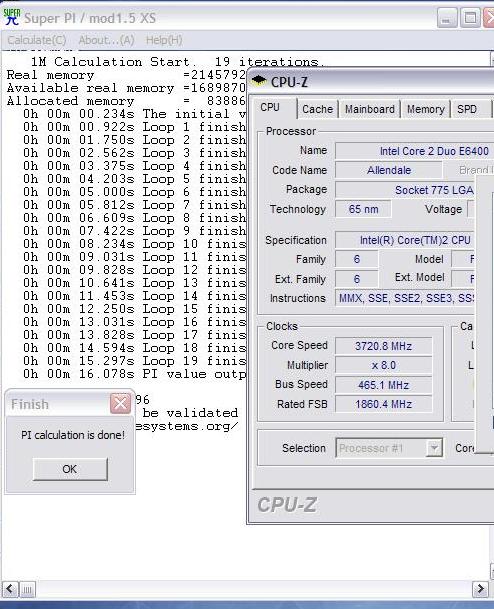Click the Multiplier value x 8.0
The height and width of the screenshot is (609, 494).
point(383,365)
